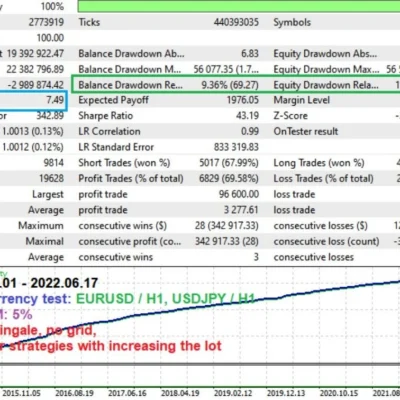Click the green history quality progress bar
The width and height of the screenshot is (400, 400).
[239, 6]
